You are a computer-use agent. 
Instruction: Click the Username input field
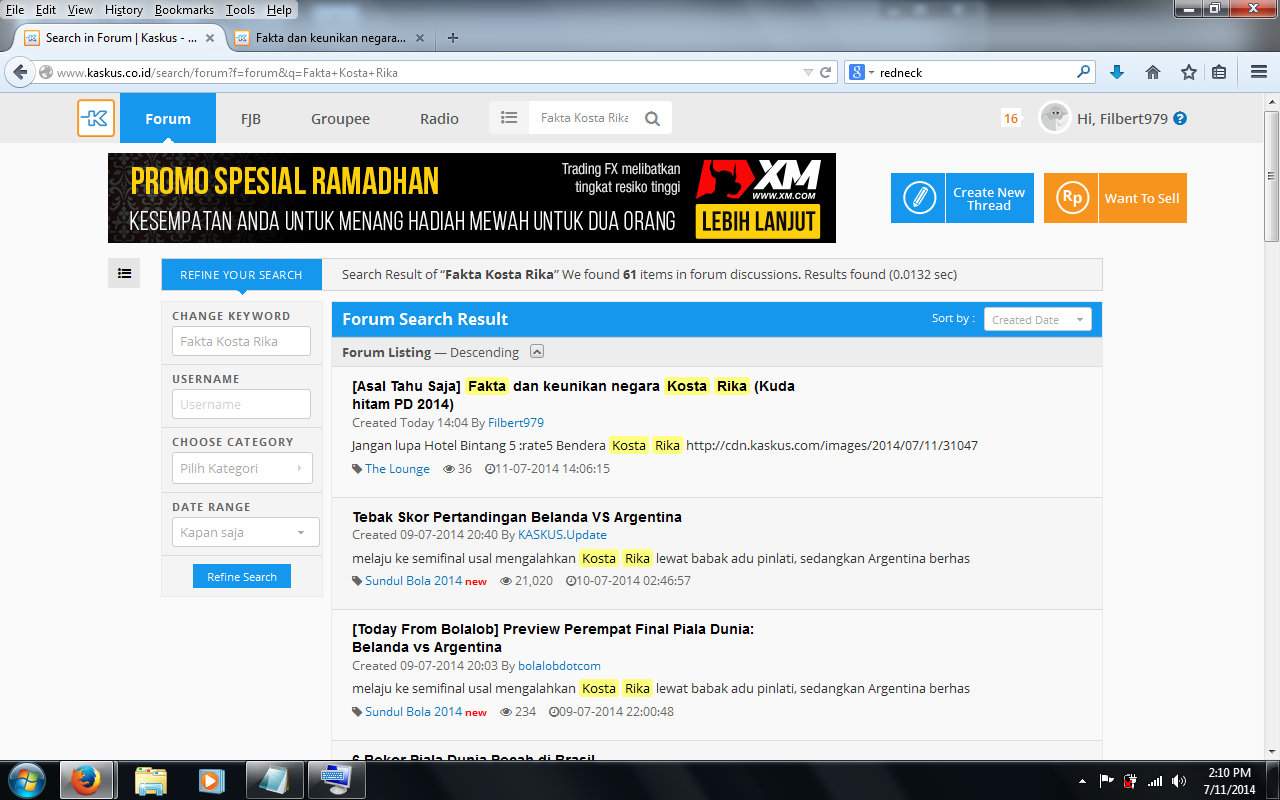pos(241,404)
